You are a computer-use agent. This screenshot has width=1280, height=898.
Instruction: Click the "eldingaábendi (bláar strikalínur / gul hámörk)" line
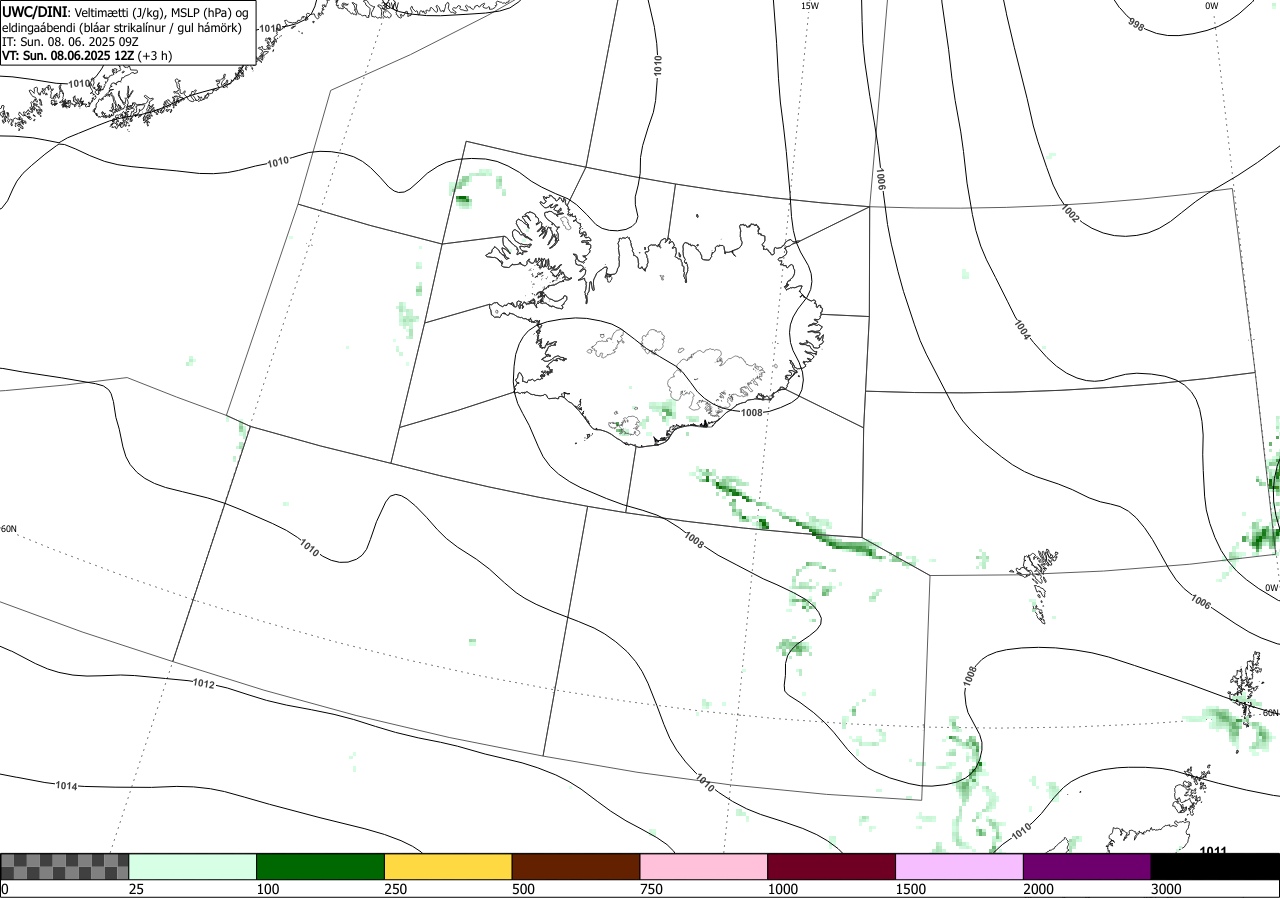pyautogui.click(x=121, y=27)
